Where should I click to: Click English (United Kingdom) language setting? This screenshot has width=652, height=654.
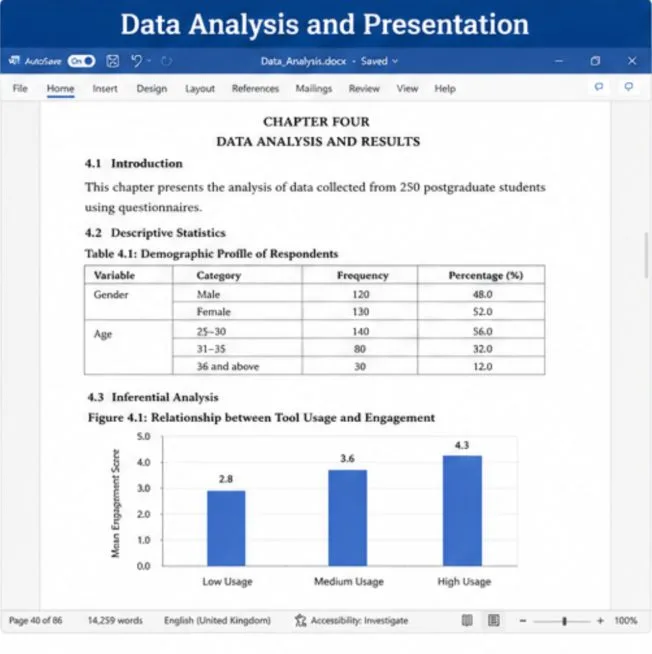(x=217, y=620)
